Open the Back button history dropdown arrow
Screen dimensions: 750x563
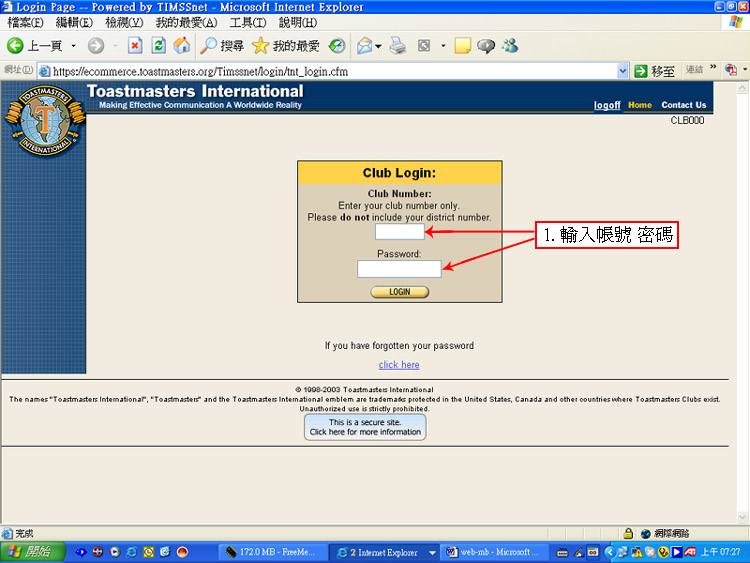click(73, 46)
